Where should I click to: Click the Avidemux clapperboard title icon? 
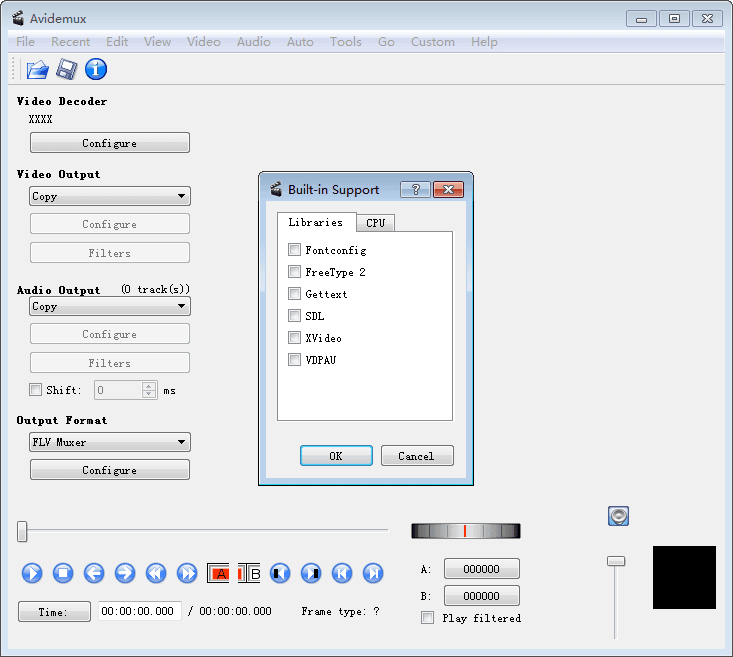click(18, 18)
